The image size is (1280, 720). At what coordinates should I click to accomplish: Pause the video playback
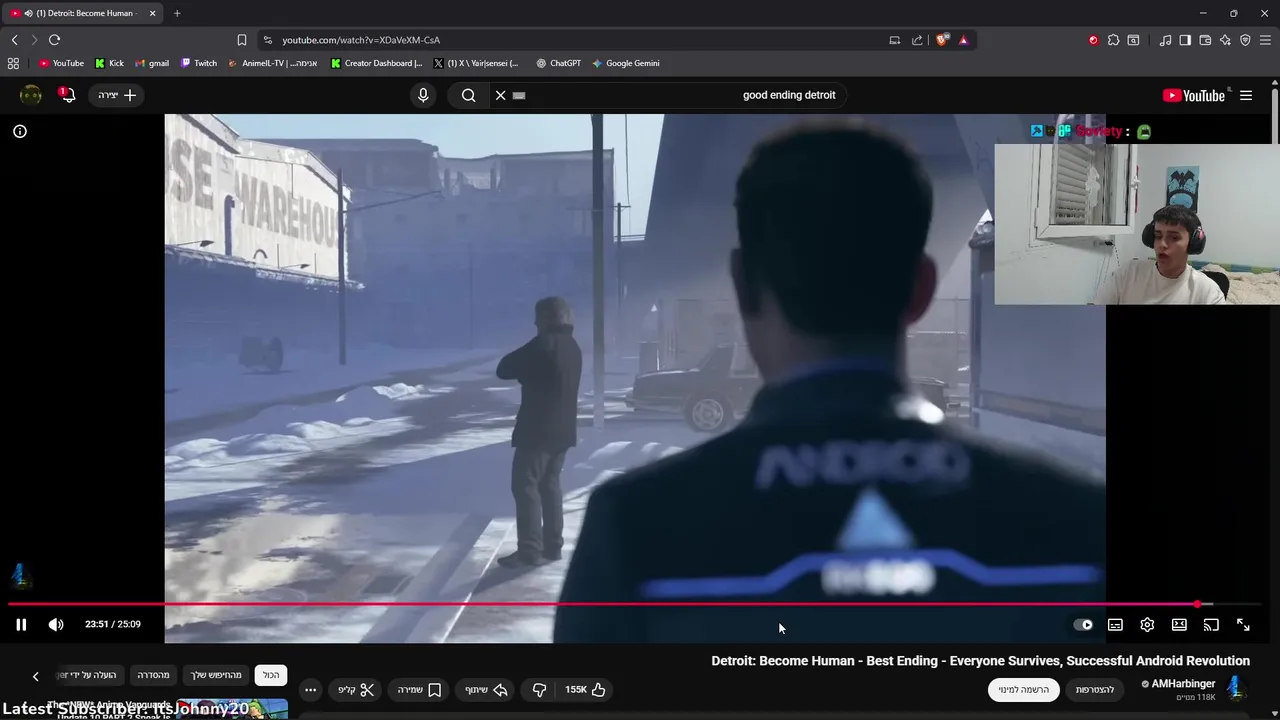click(21, 625)
